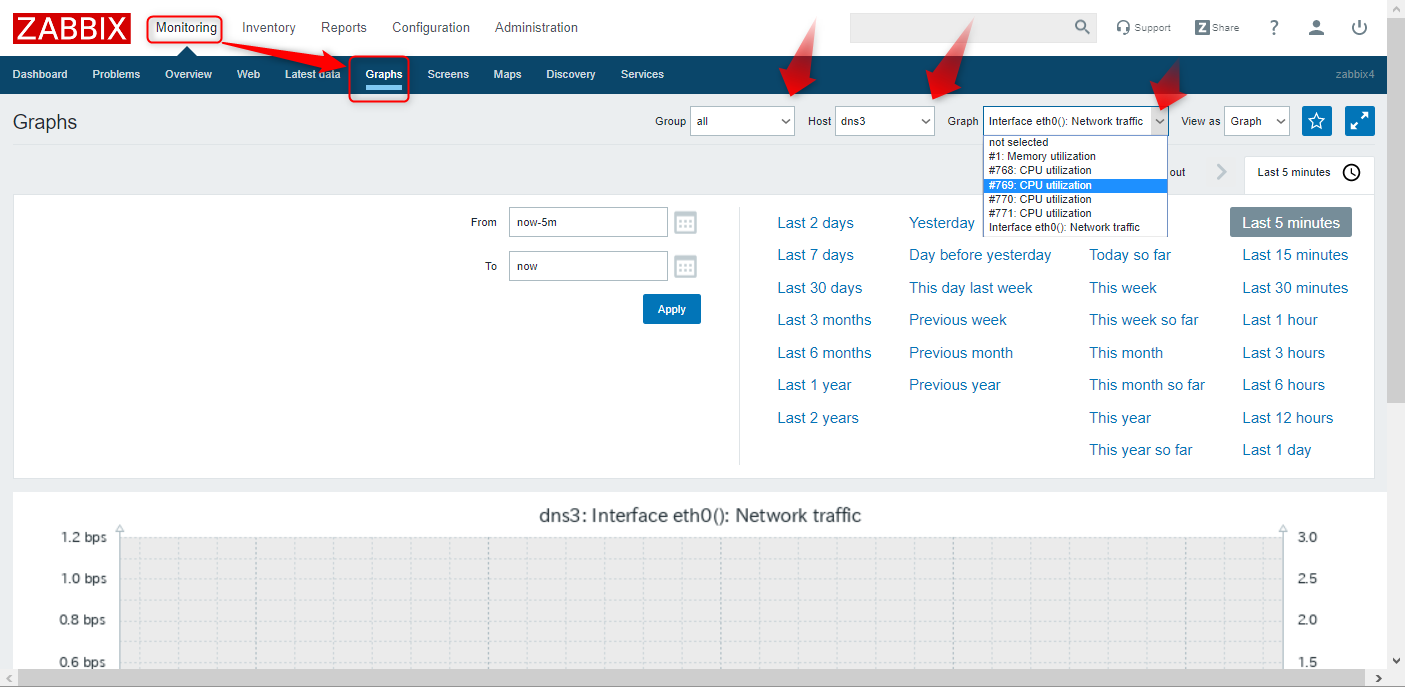1405x687 pixels.
Task: Click the sign out power icon
Action: pyautogui.click(x=1359, y=28)
